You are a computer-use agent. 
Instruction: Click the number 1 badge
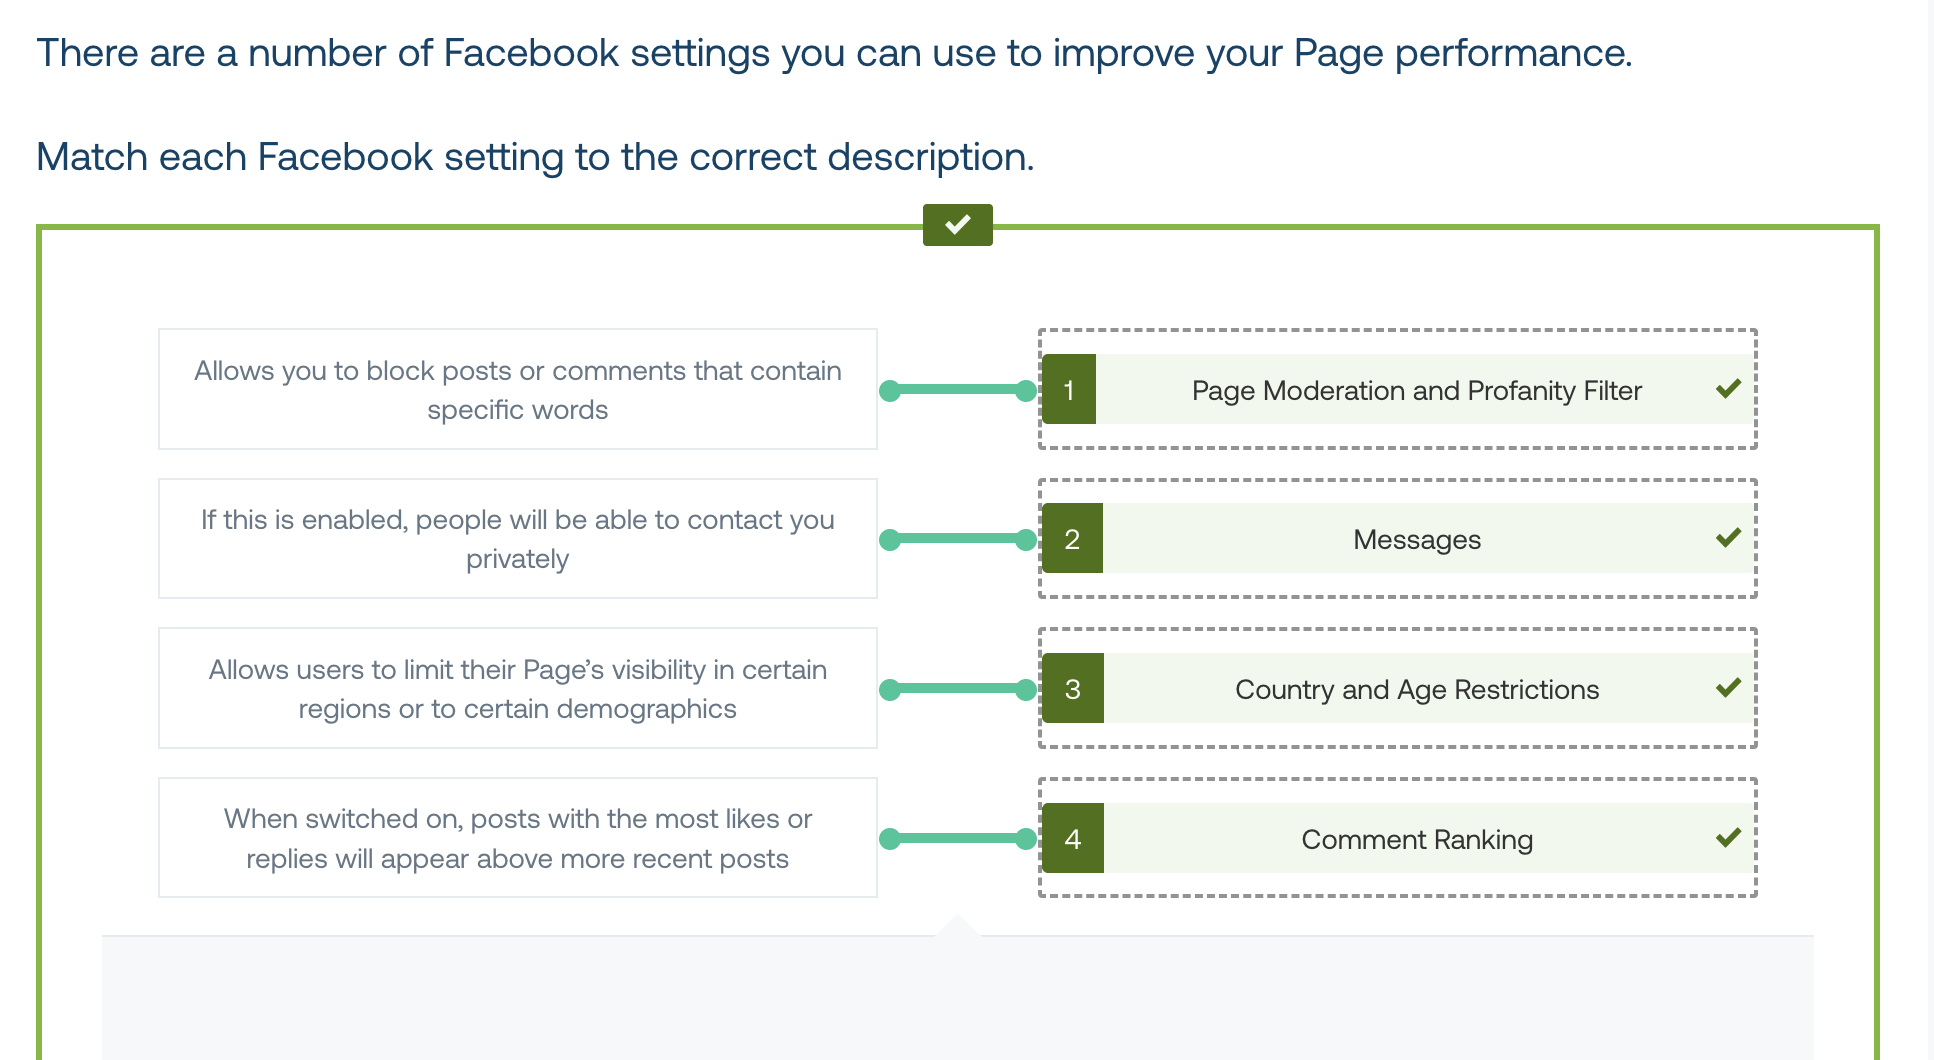coord(1069,389)
